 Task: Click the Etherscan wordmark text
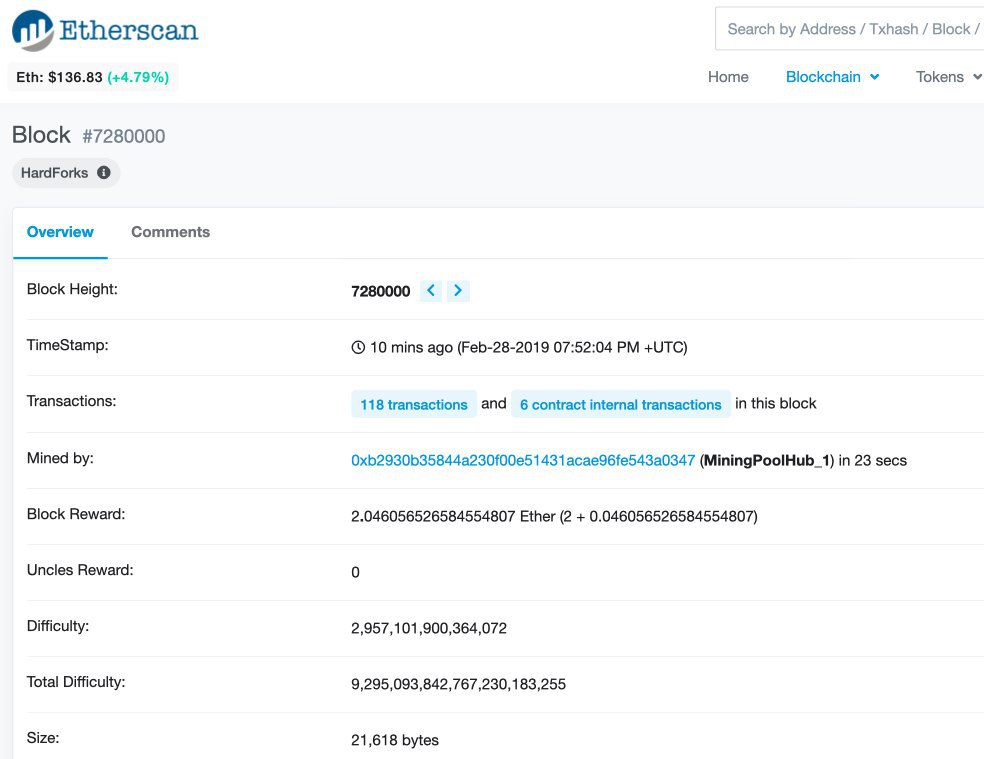click(x=129, y=30)
